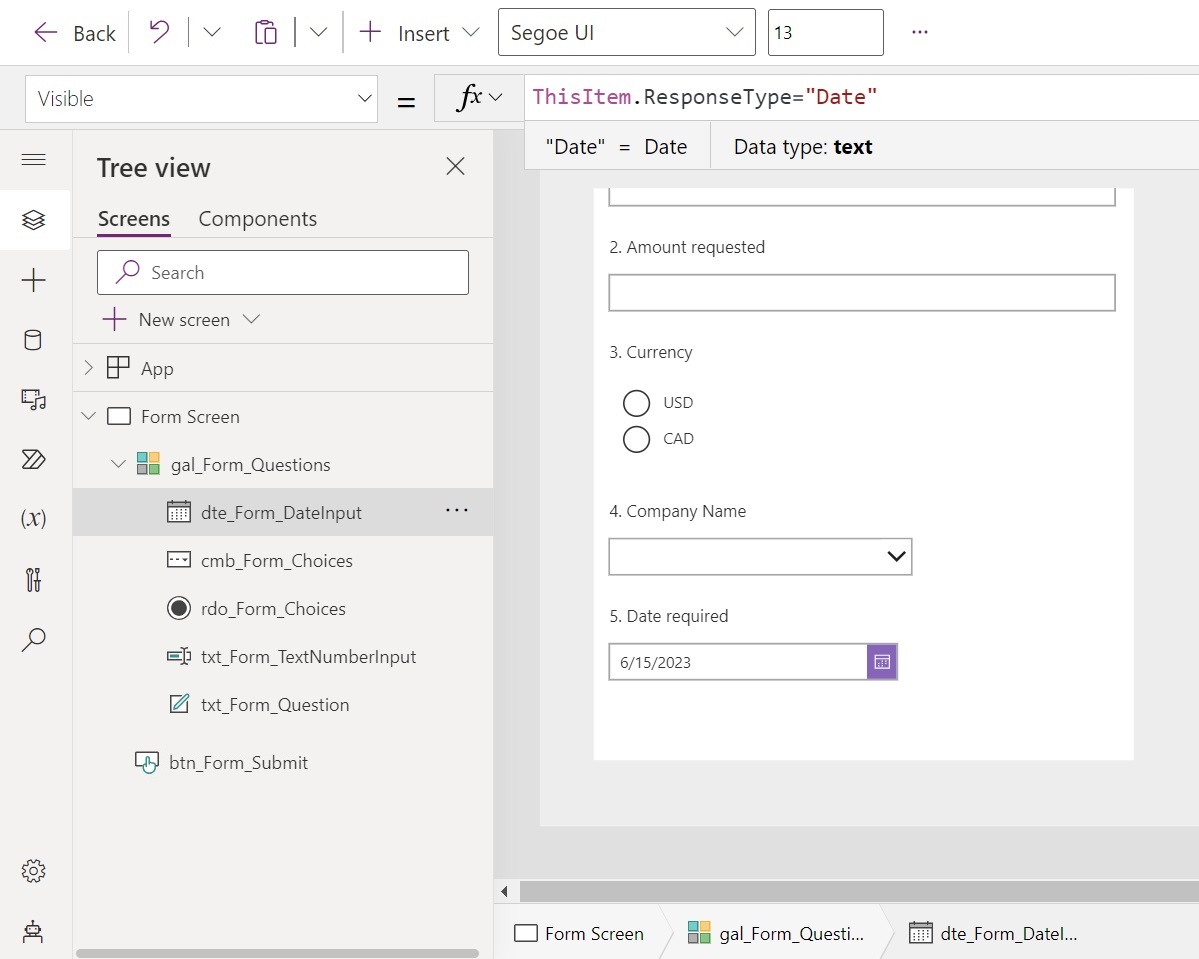Switch to the Screens tab
Viewport: 1199px width, 959px height.
tap(133, 219)
